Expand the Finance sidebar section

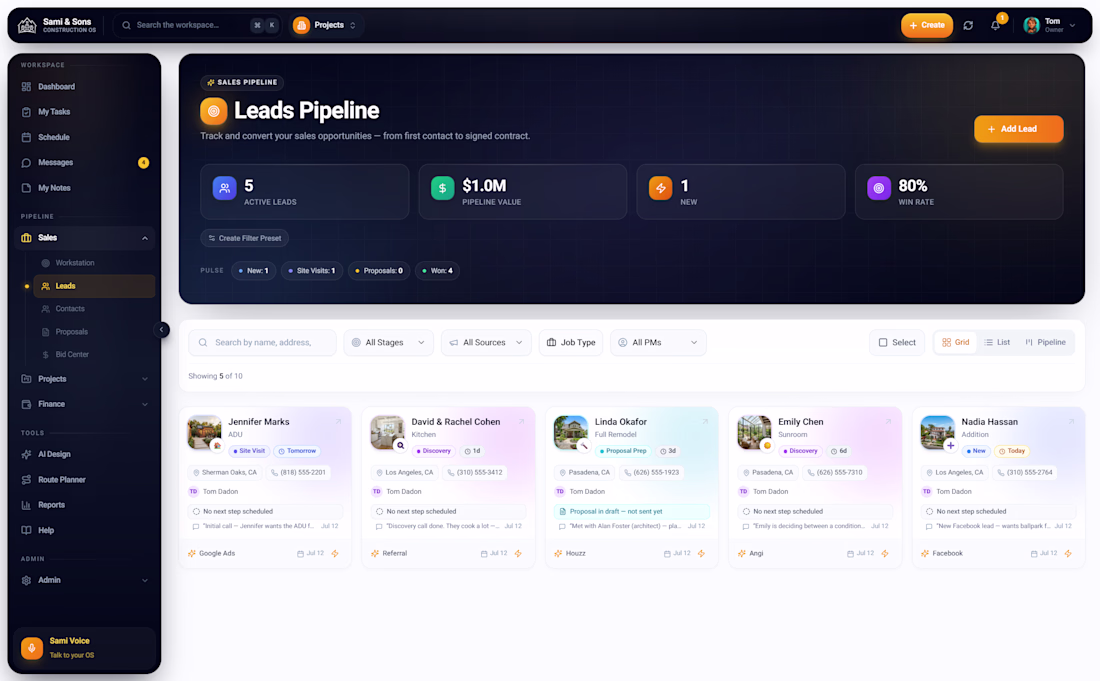(84, 404)
